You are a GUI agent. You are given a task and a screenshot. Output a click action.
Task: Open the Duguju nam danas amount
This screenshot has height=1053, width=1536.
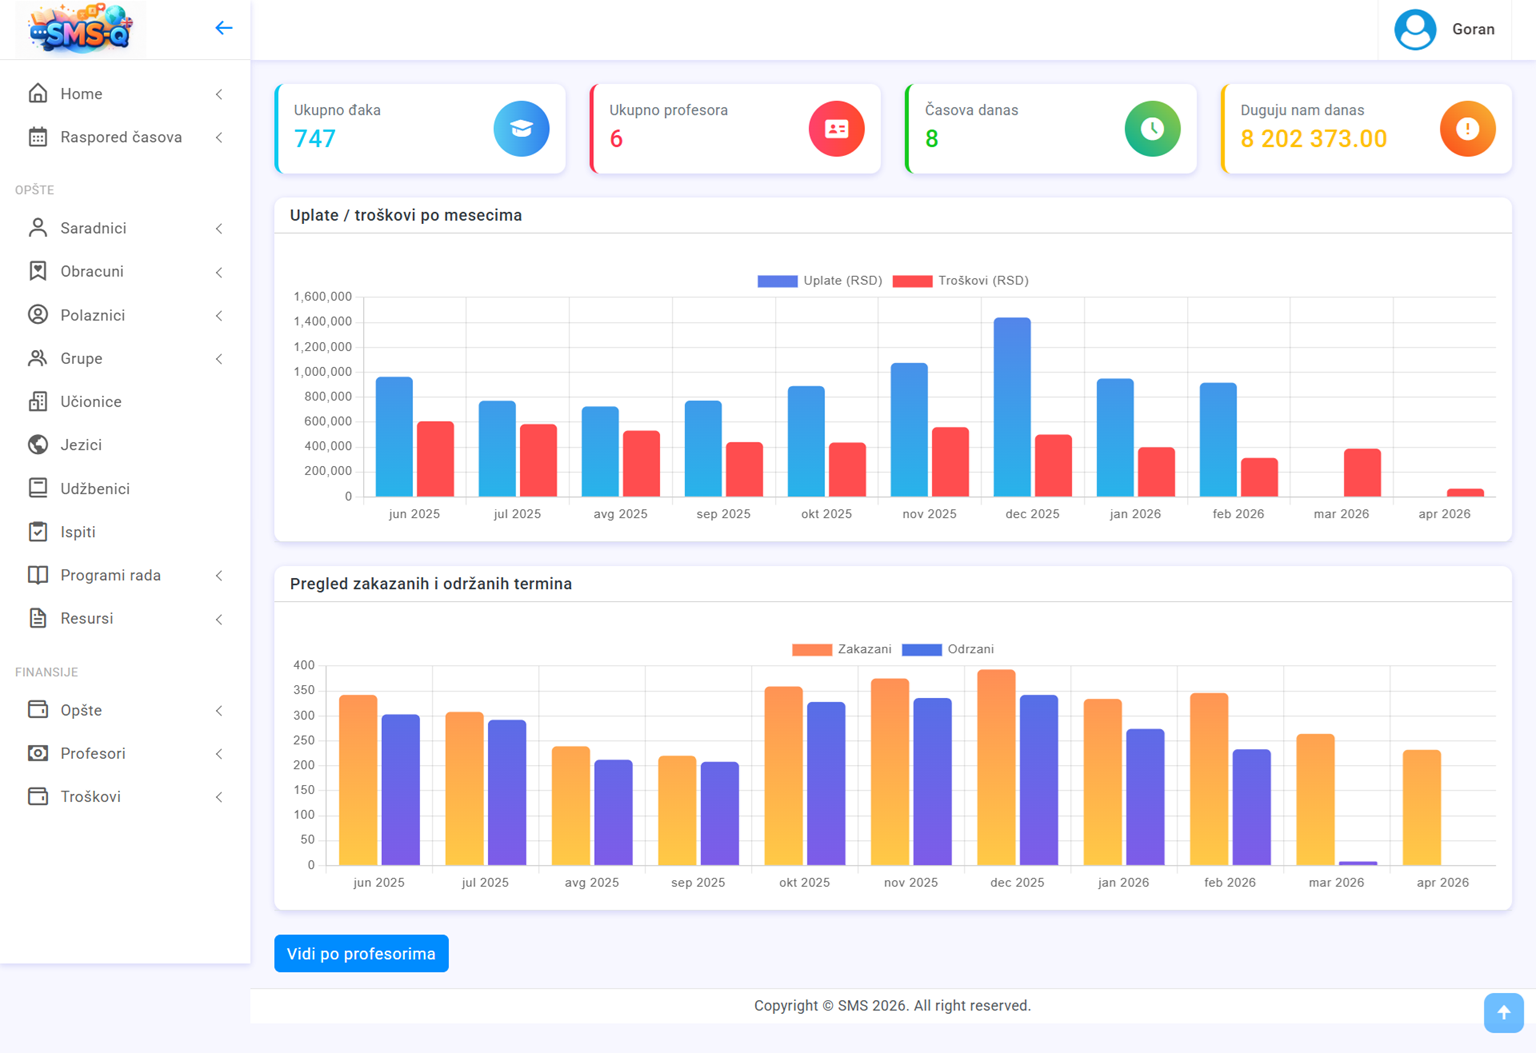[x=1314, y=139]
